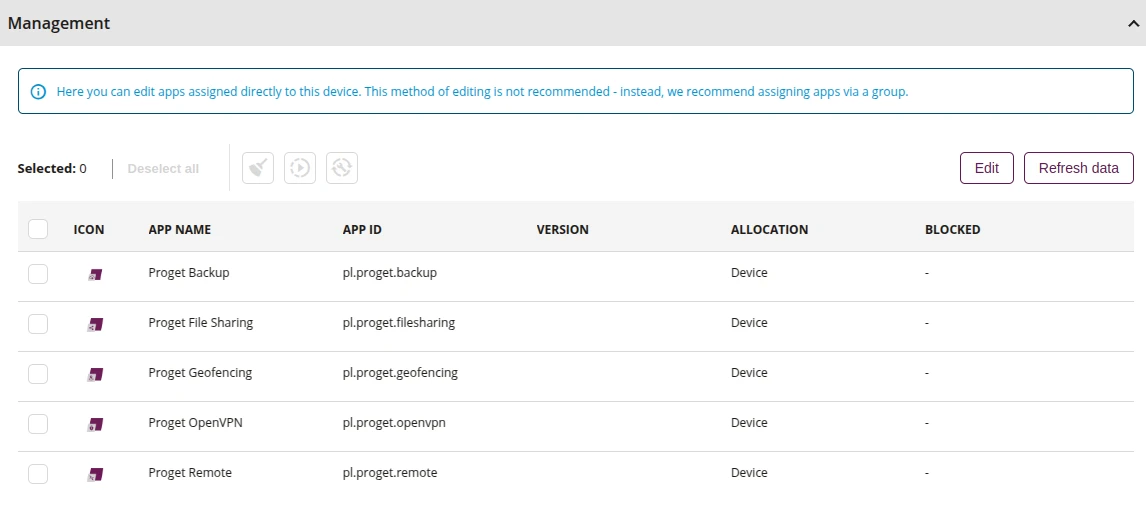Image resolution: width=1146 pixels, height=508 pixels.
Task: Click the Management section title
Action: click(59, 23)
